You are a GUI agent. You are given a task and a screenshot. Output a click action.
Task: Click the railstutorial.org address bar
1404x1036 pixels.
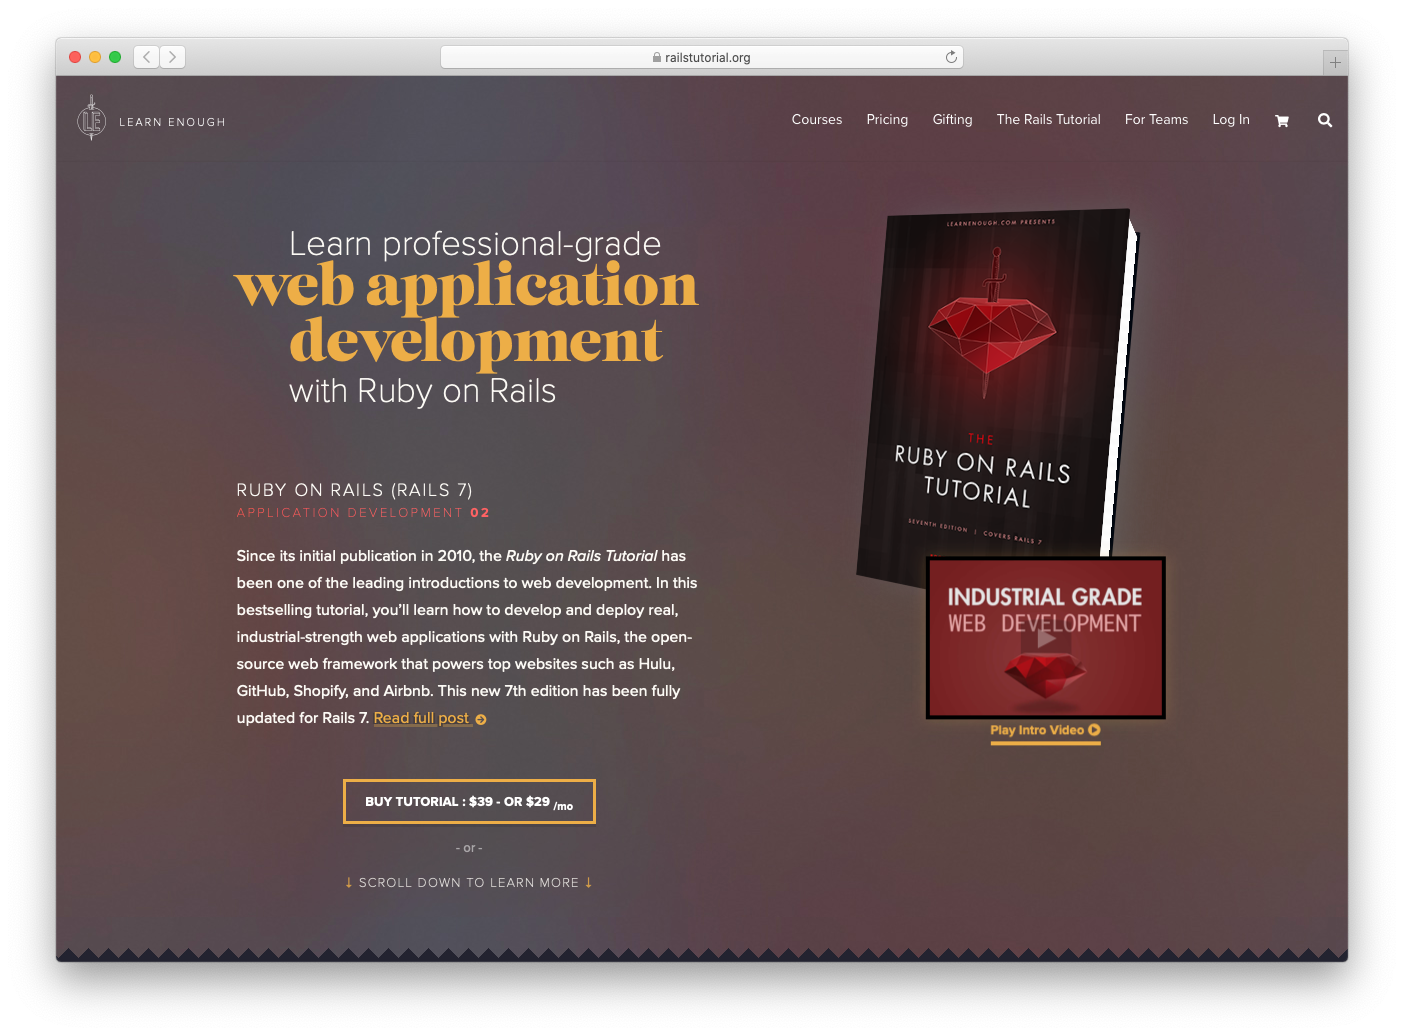pos(700,57)
